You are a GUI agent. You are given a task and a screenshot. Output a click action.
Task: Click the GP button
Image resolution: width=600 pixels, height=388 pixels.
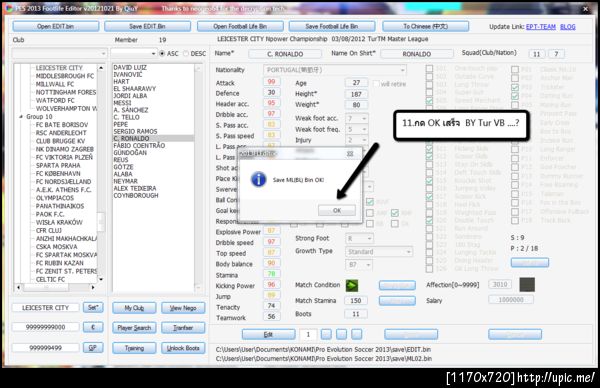pyautogui.click(x=93, y=347)
